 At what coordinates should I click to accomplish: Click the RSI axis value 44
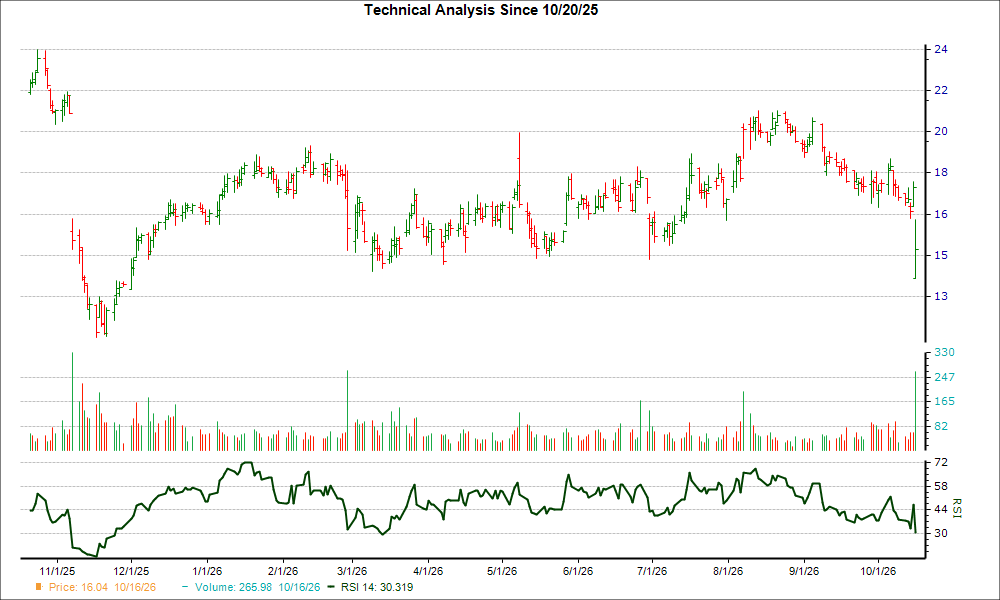pos(941,509)
